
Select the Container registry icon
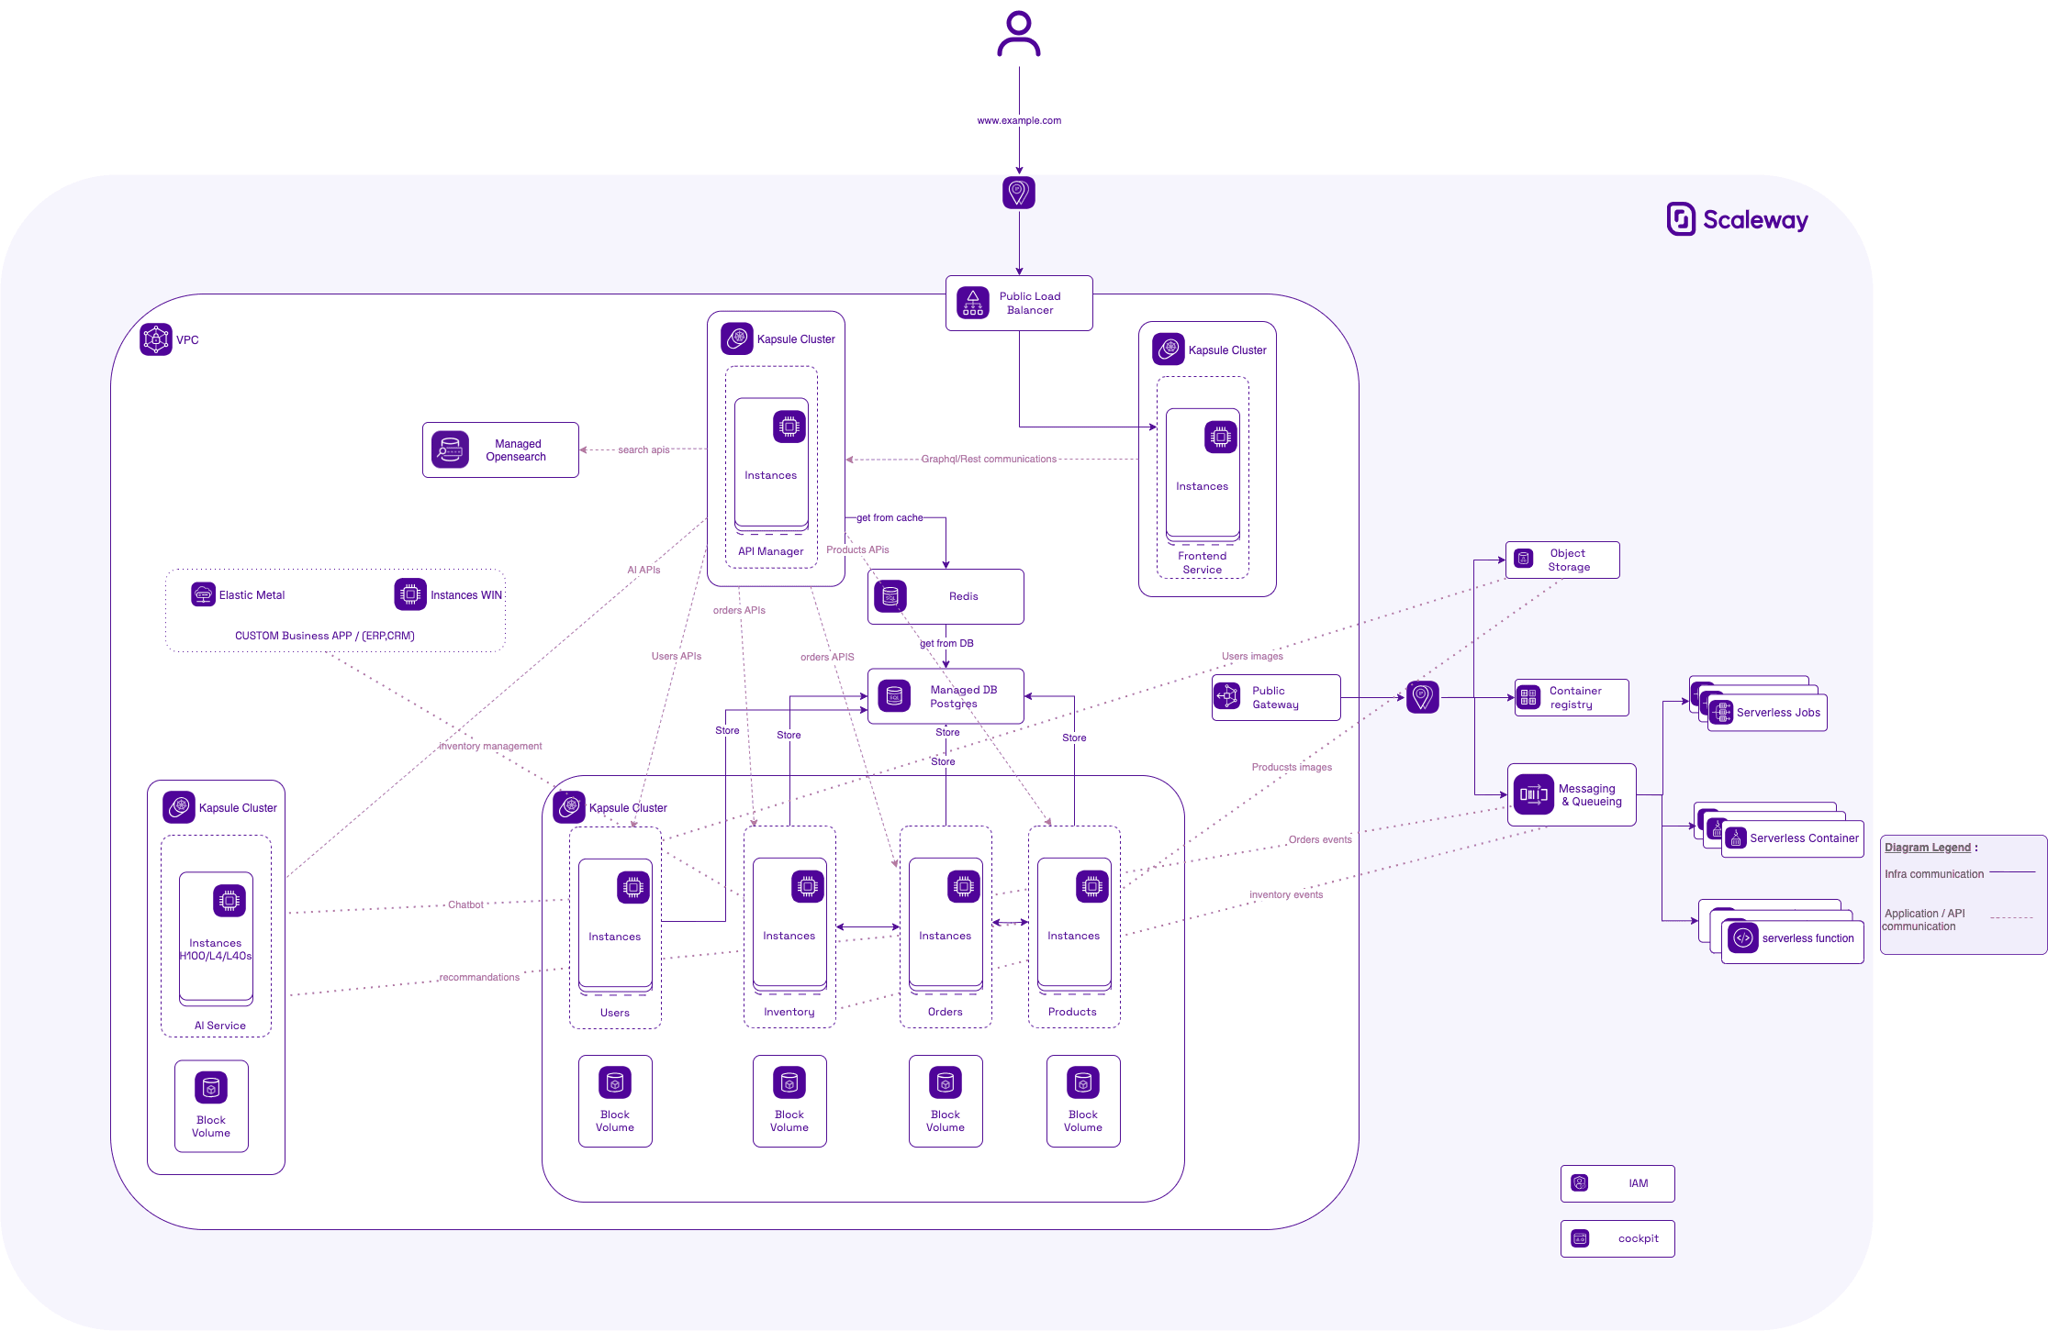1527,697
